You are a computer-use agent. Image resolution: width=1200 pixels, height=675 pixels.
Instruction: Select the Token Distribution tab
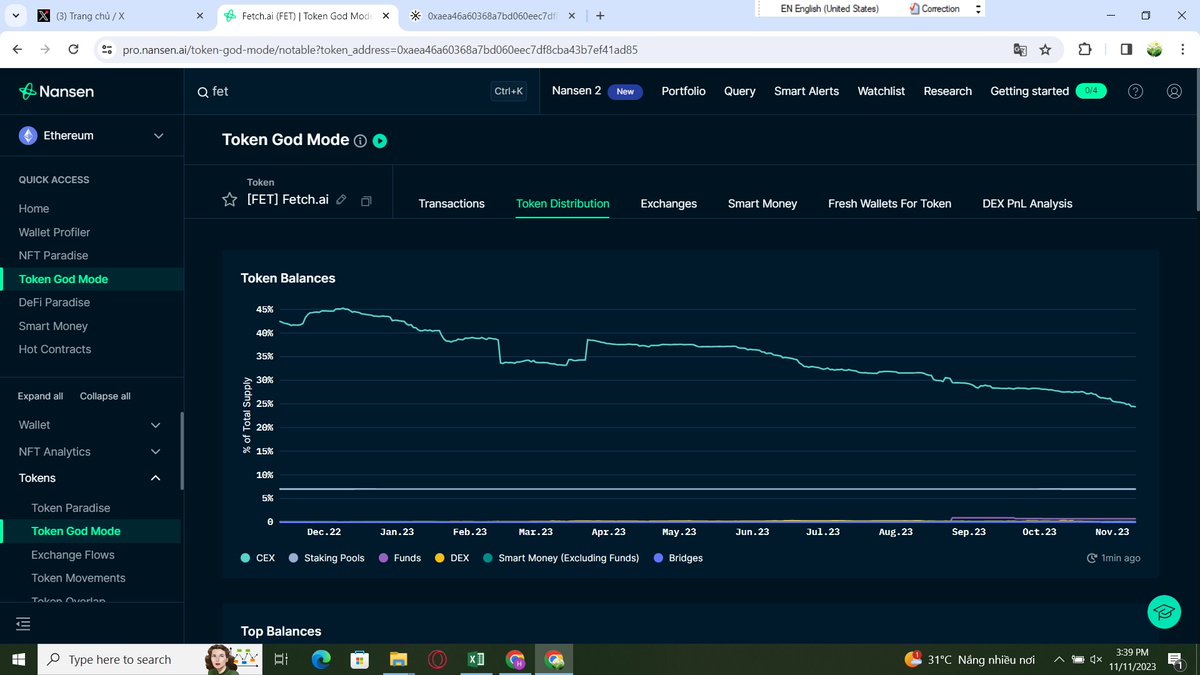click(x=562, y=203)
